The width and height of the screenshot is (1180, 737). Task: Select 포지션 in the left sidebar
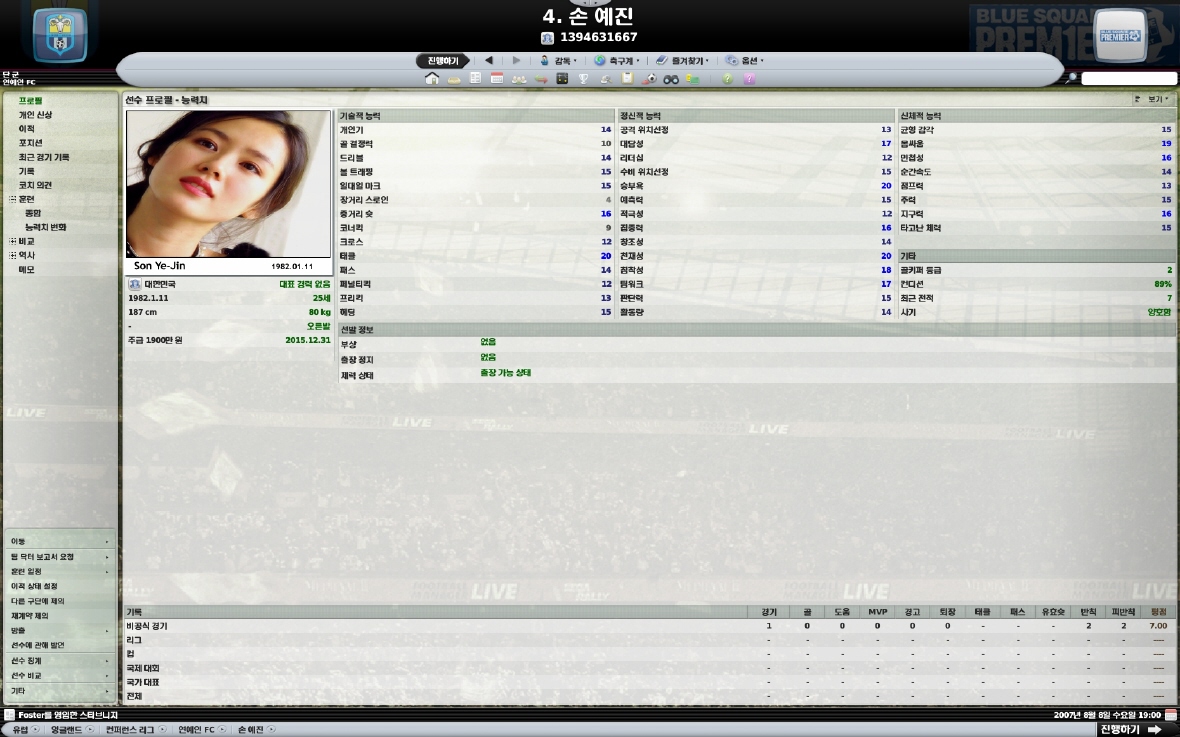click(30, 143)
